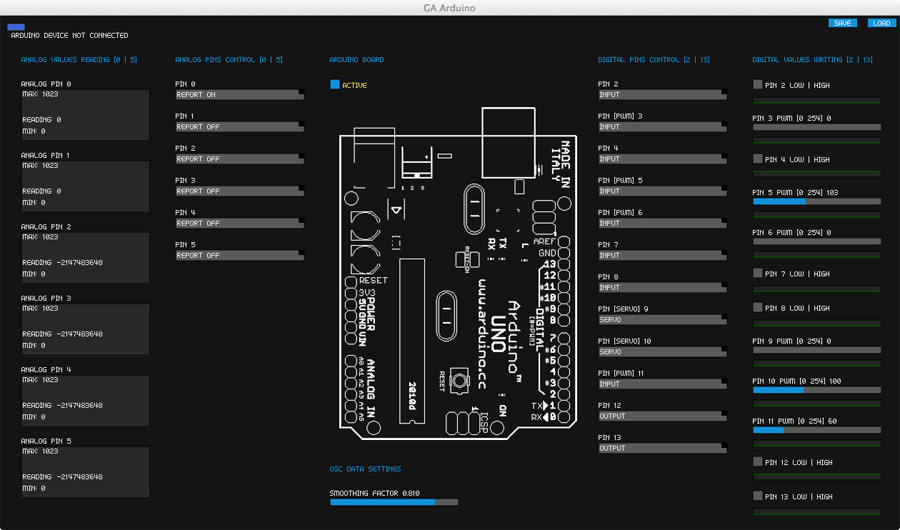The width and height of the screenshot is (900, 530).
Task: Click the blue connection status indicator
Action: [x=16, y=27]
